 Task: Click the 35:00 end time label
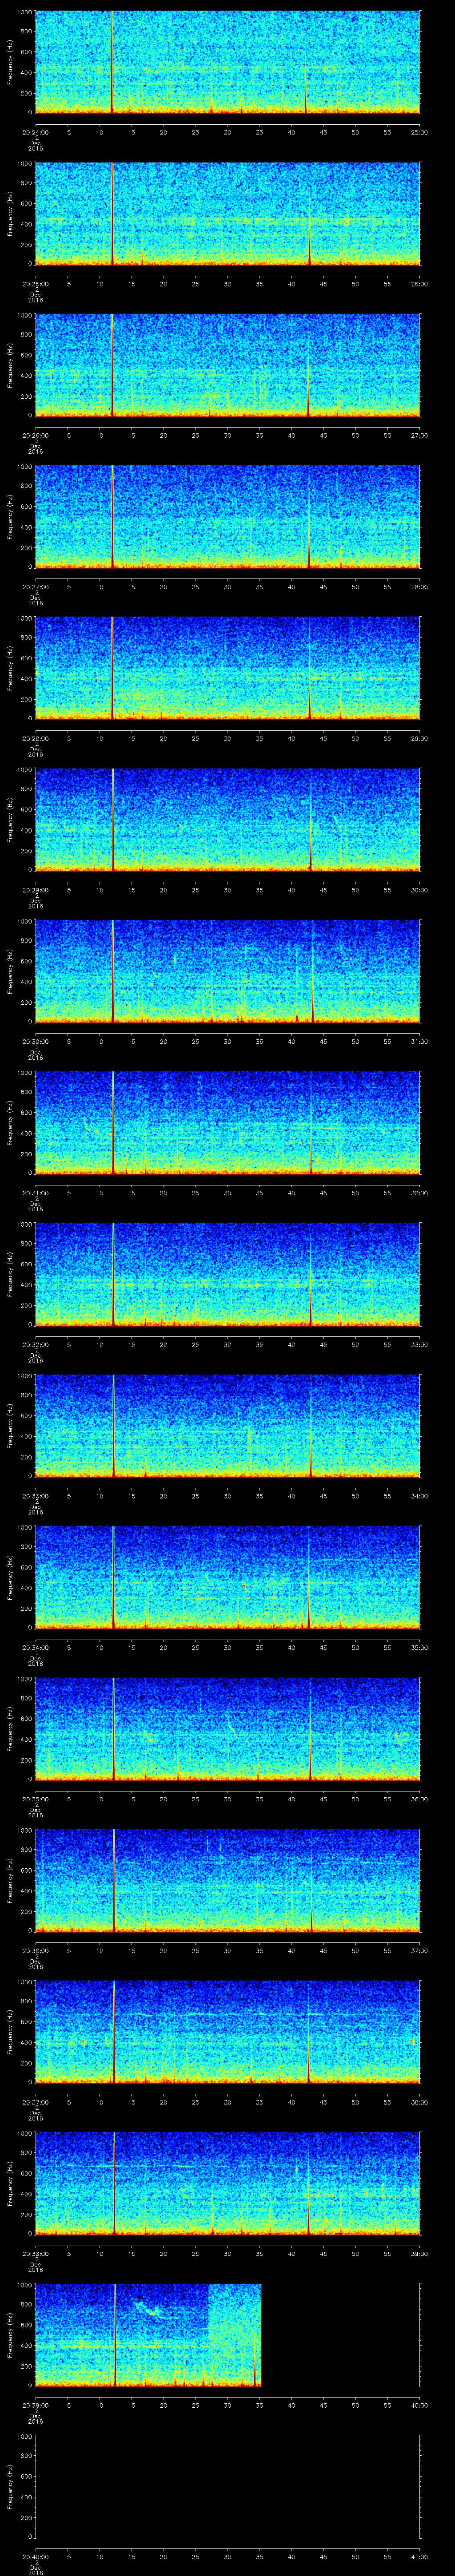(x=419, y=1647)
